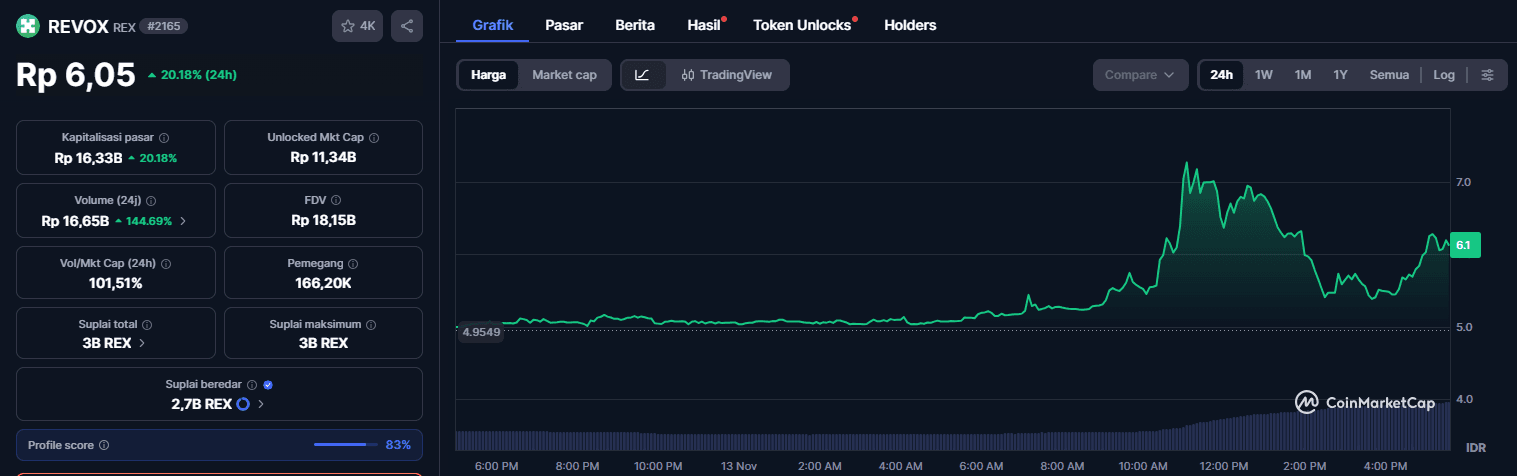Click the #2165 rank badge
1517x476 pixels.
tap(164, 27)
